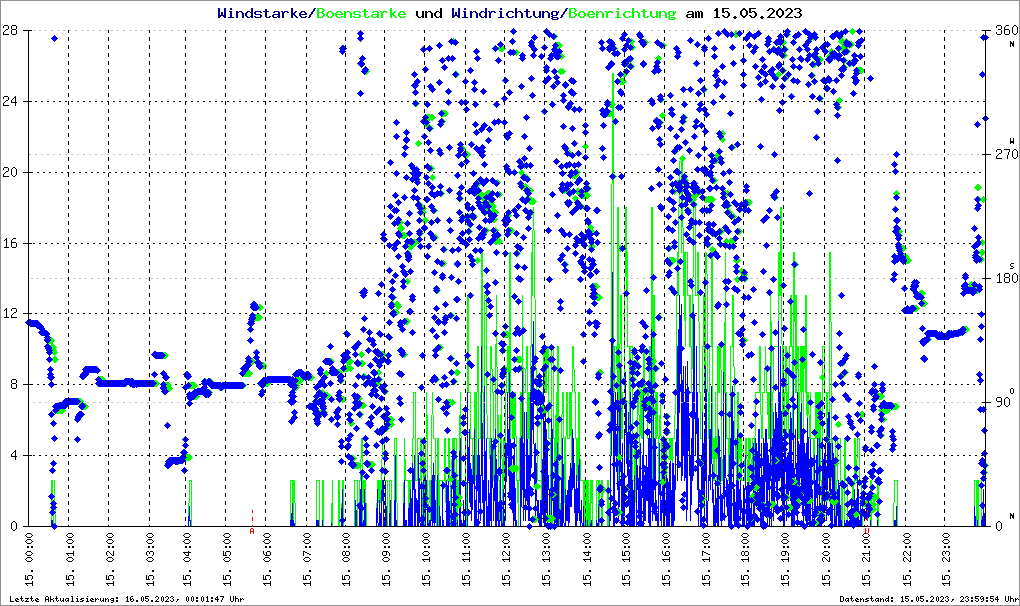Click the red sunset marker 'U'
Image resolution: width=1020 pixels, height=606 pixels.
pos(867,532)
